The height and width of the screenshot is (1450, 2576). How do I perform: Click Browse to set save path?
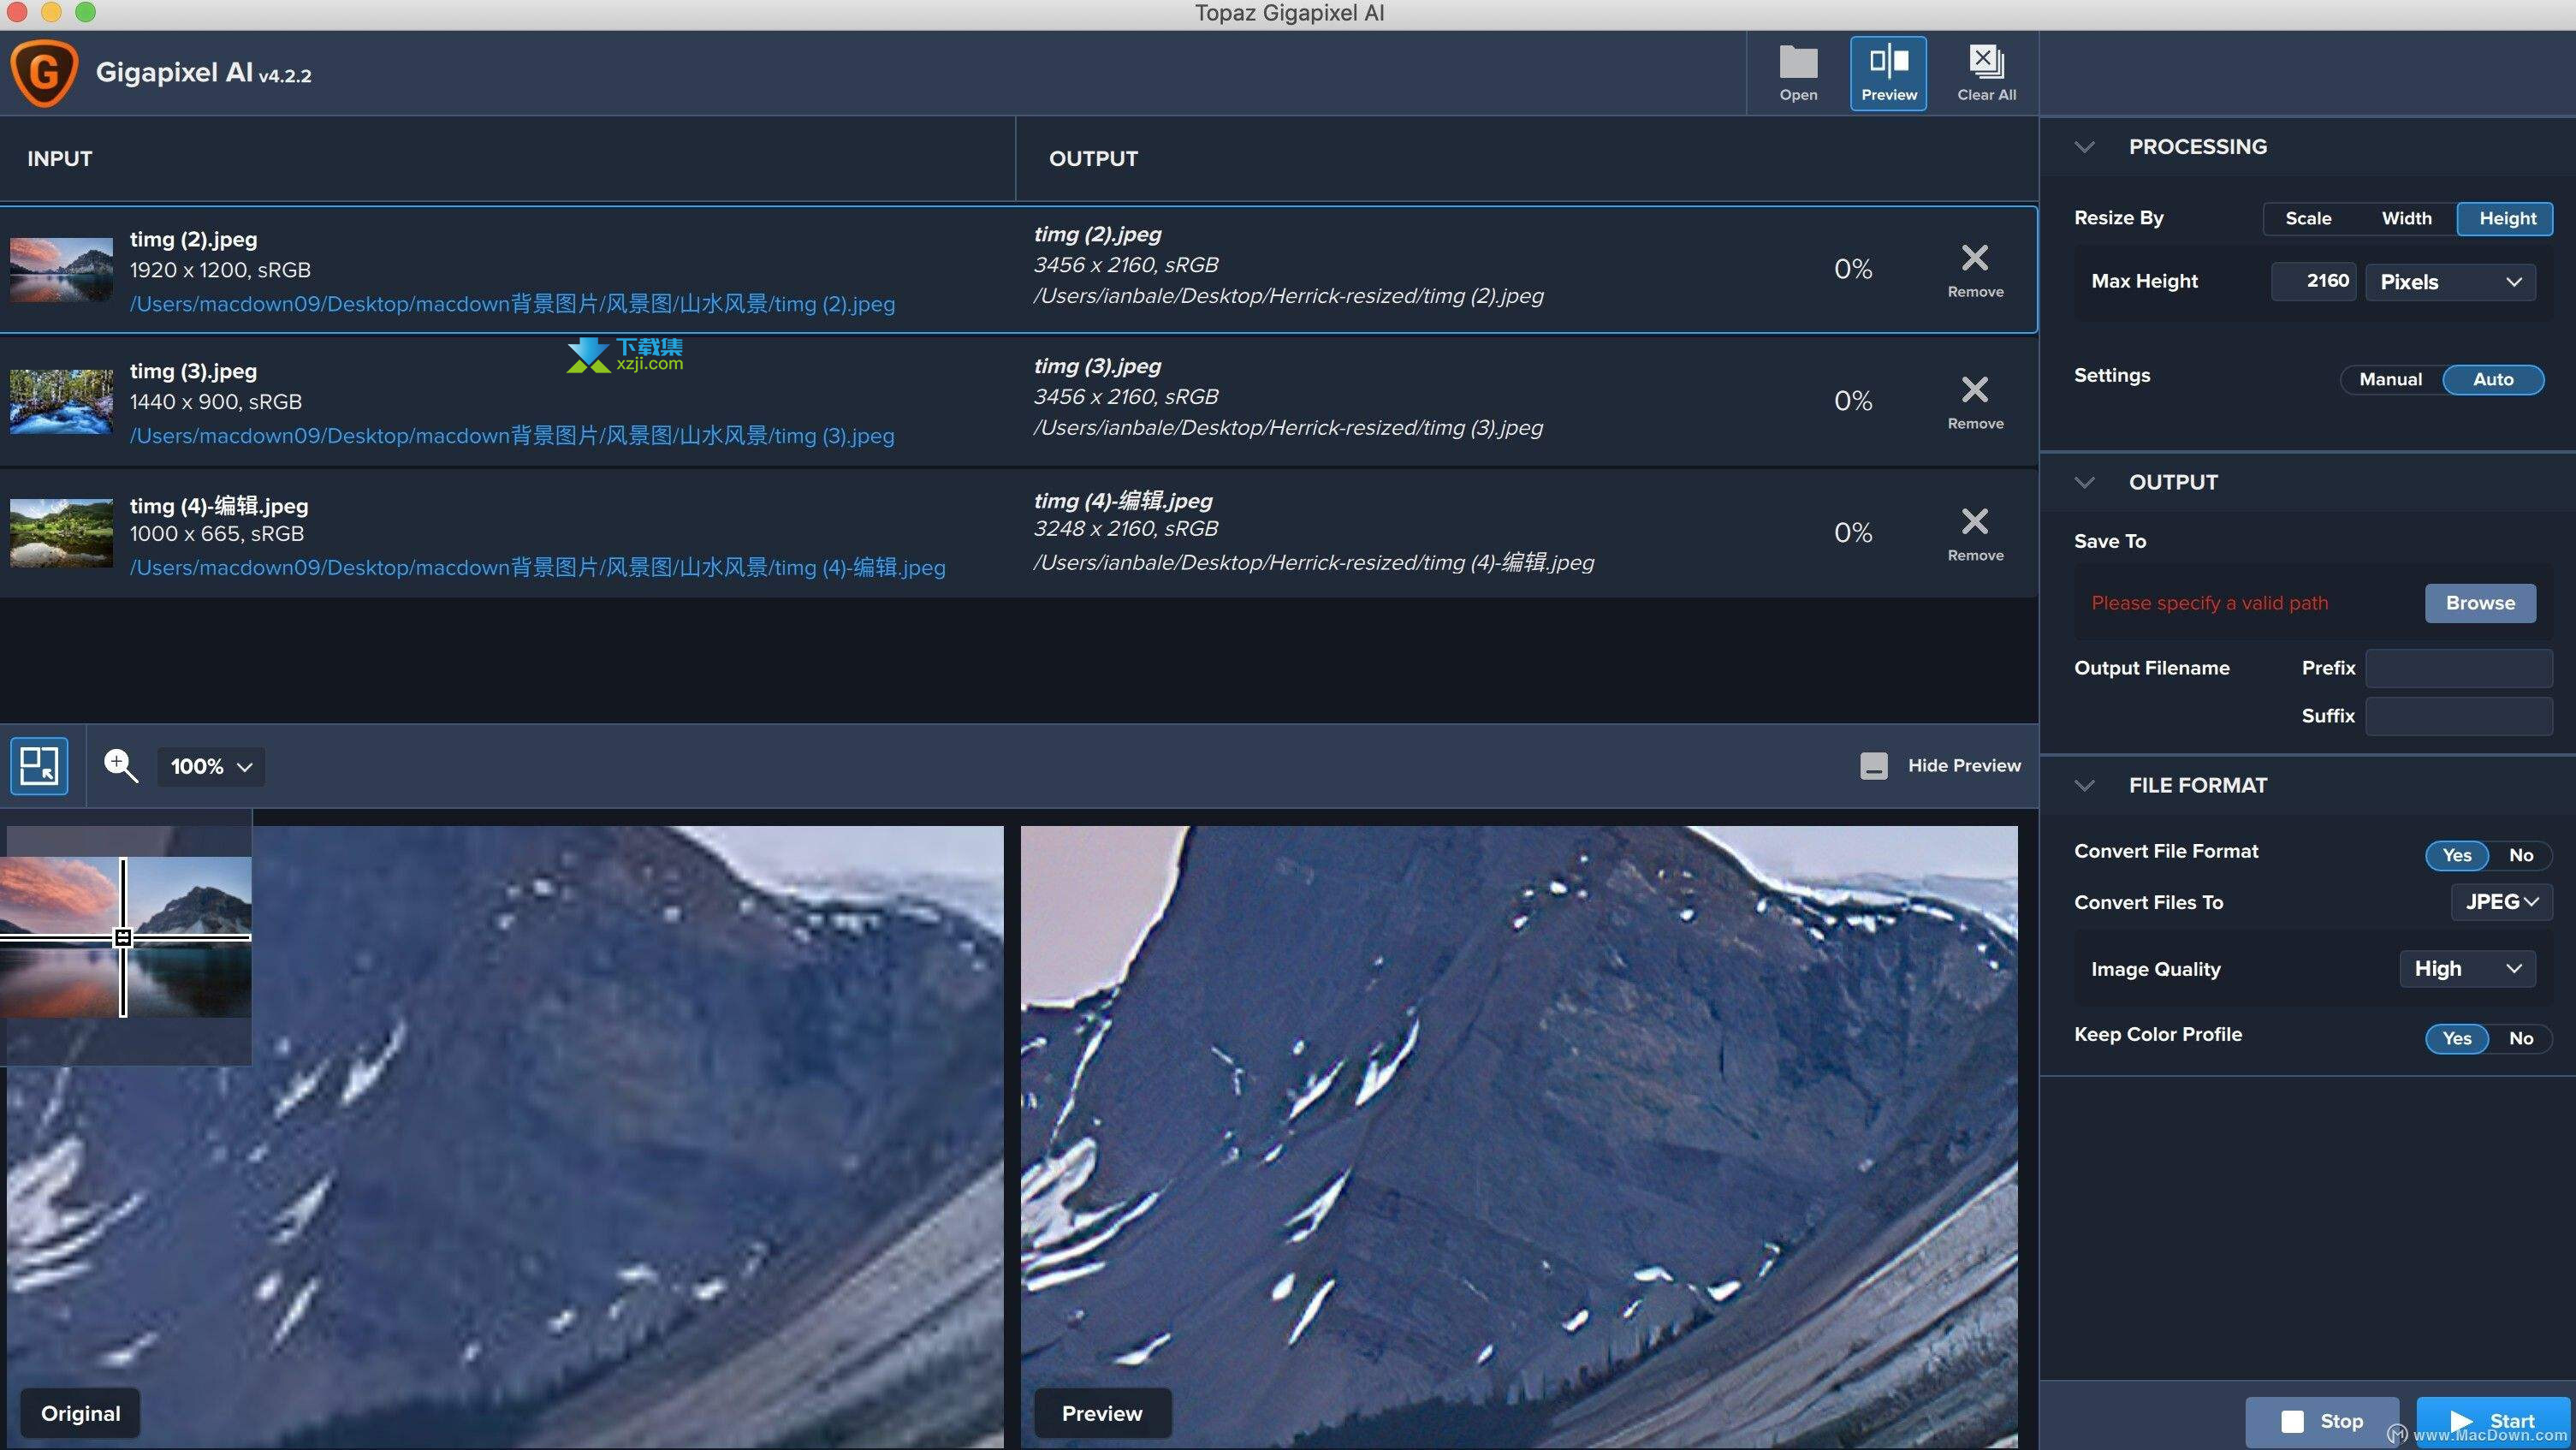[x=2478, y=602]
